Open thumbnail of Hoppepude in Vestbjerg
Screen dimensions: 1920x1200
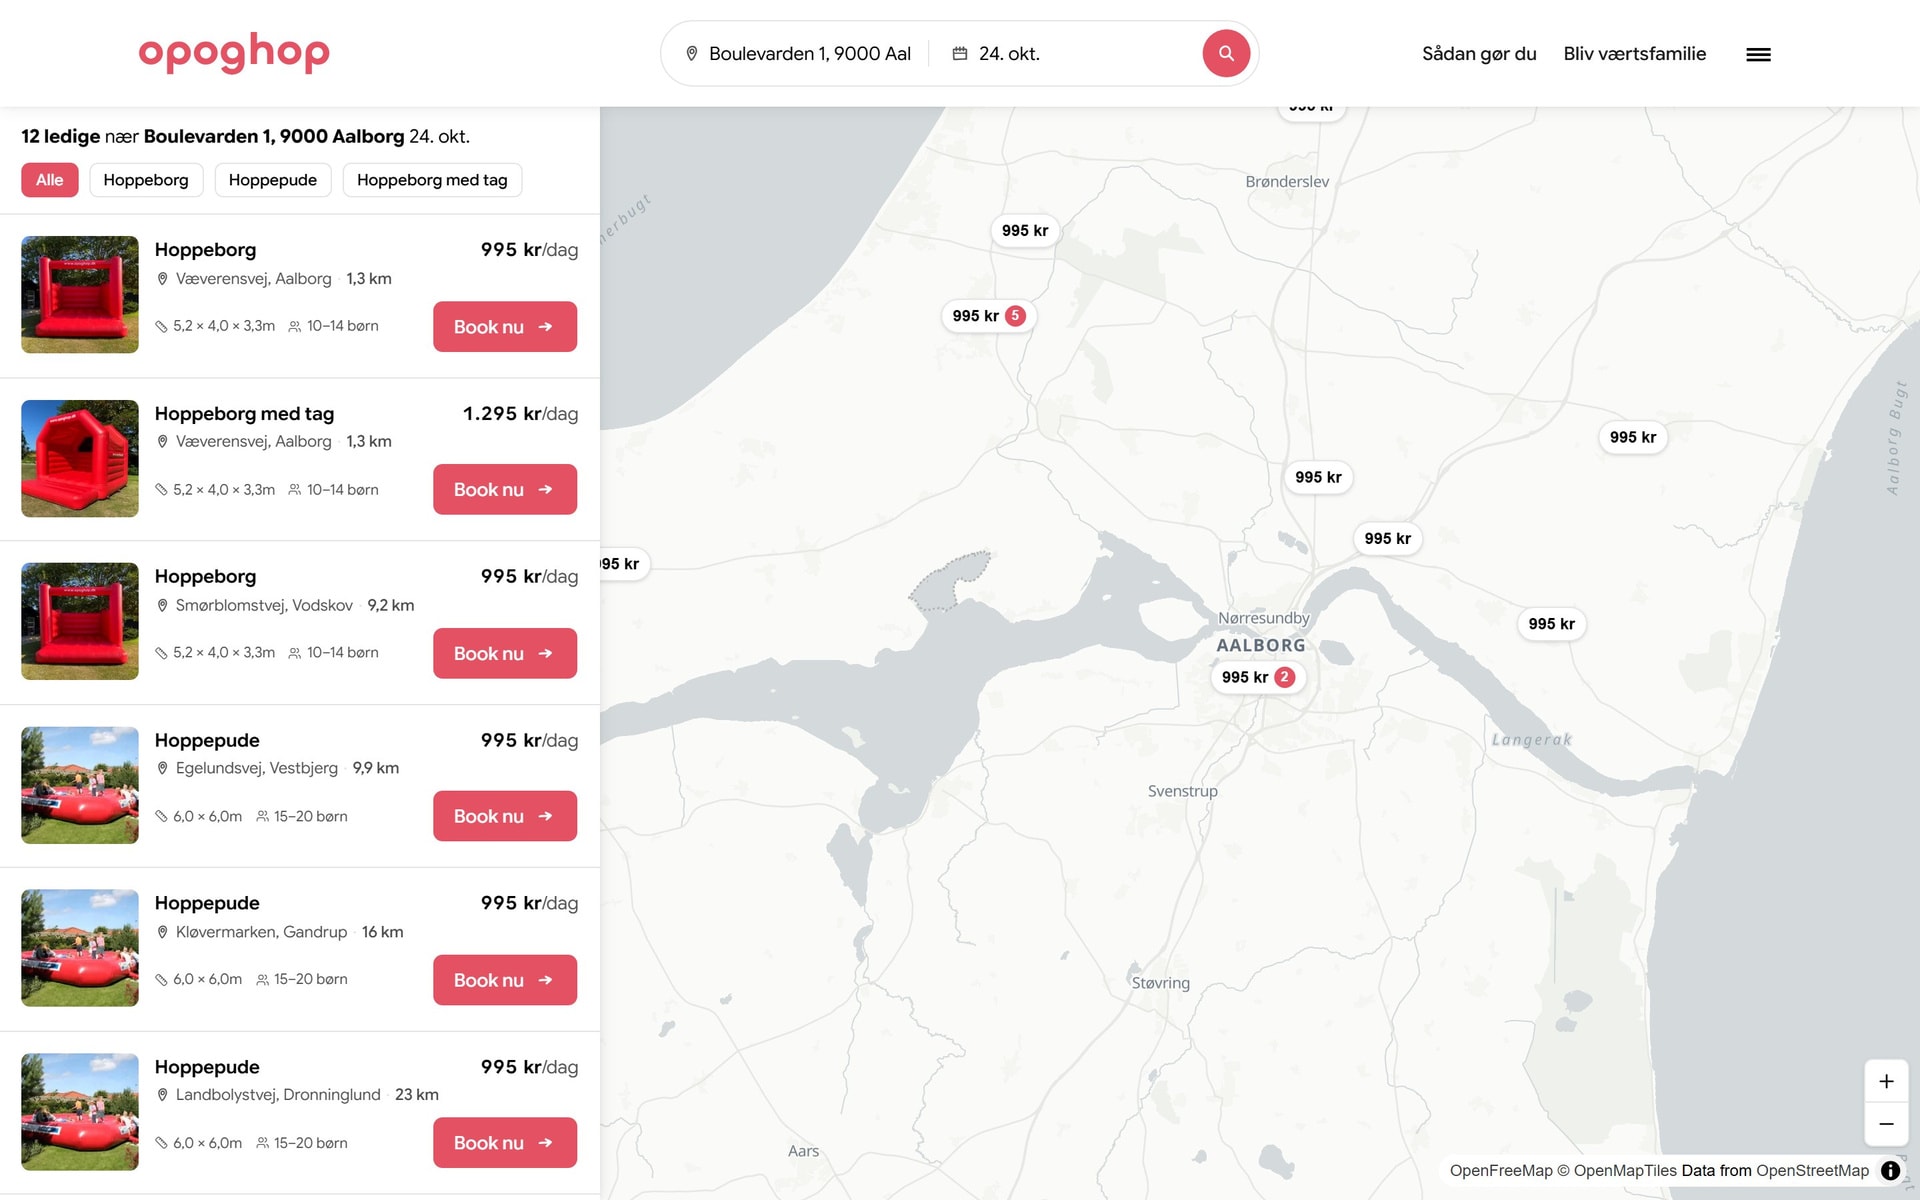click(x=80, y=785)
